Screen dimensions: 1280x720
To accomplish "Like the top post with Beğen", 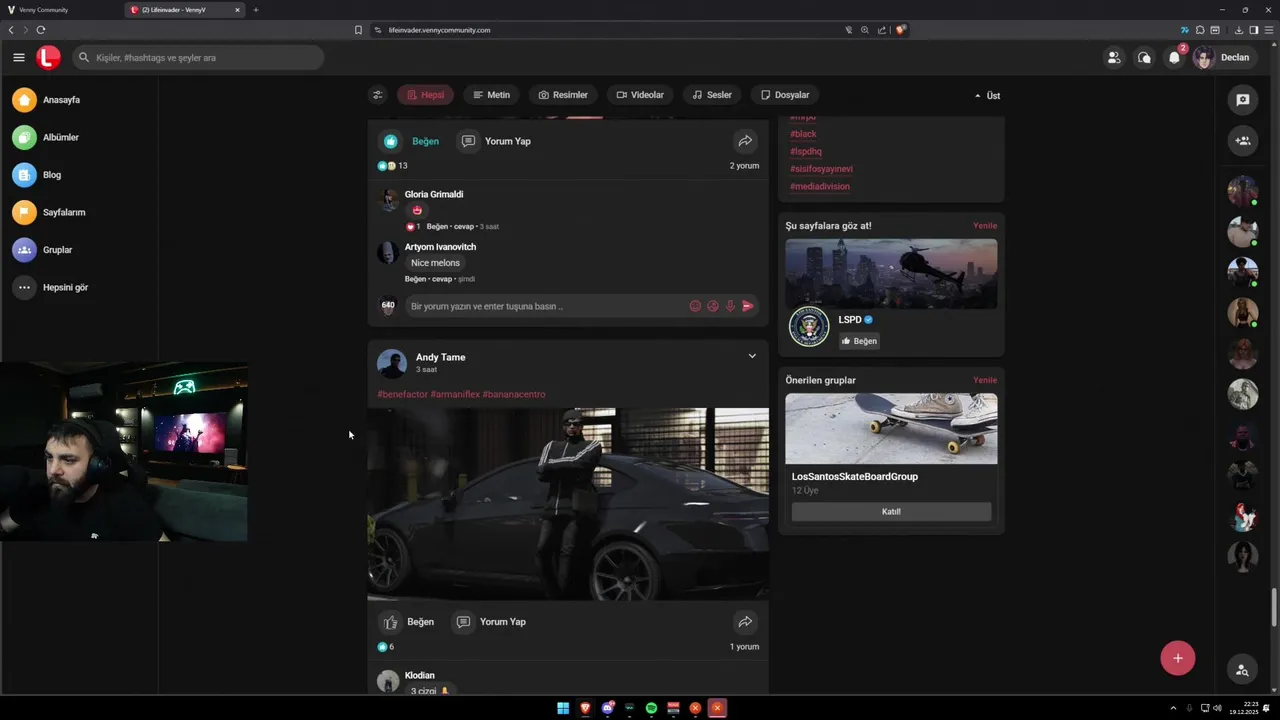I will click(x=411, y=141).
